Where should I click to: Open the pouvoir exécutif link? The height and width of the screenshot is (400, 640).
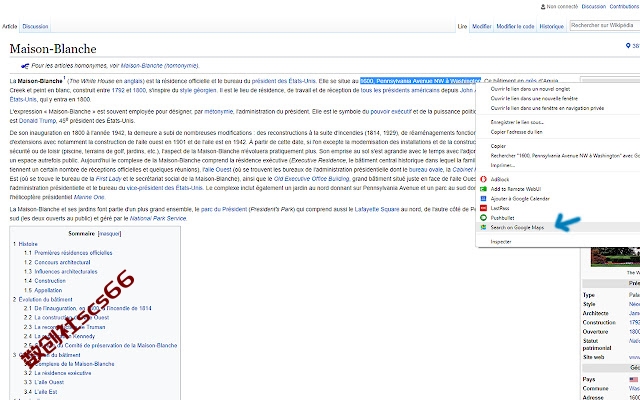391,111
